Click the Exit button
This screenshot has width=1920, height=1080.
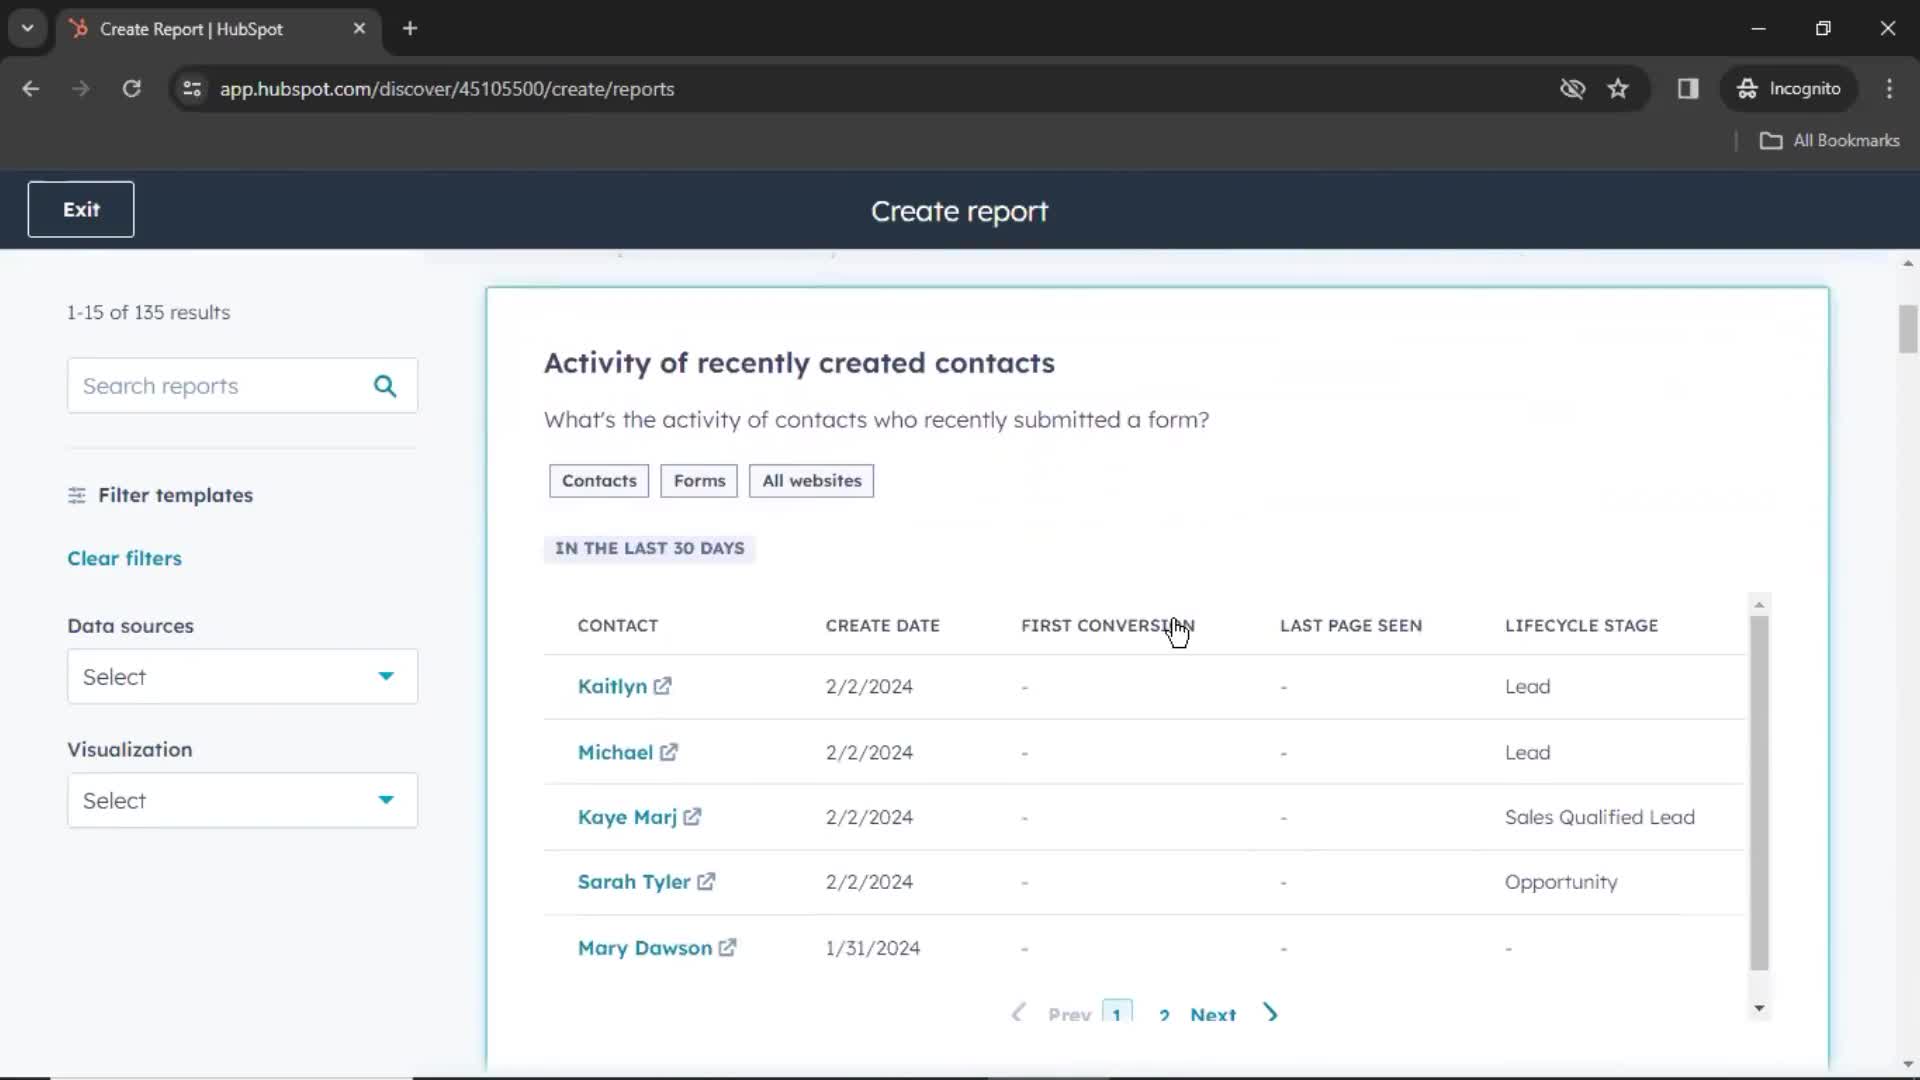point(80,210)
